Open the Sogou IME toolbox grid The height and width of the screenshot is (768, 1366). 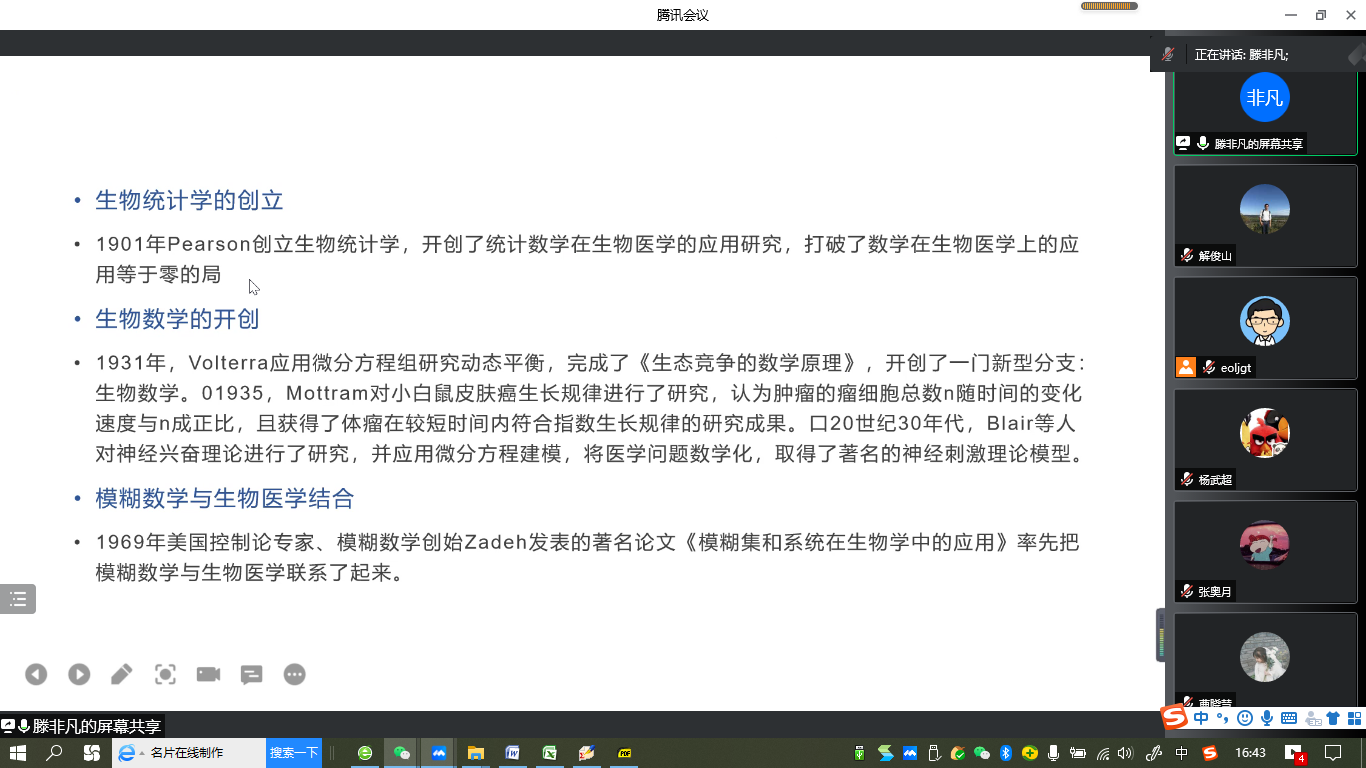[1354, 718]
